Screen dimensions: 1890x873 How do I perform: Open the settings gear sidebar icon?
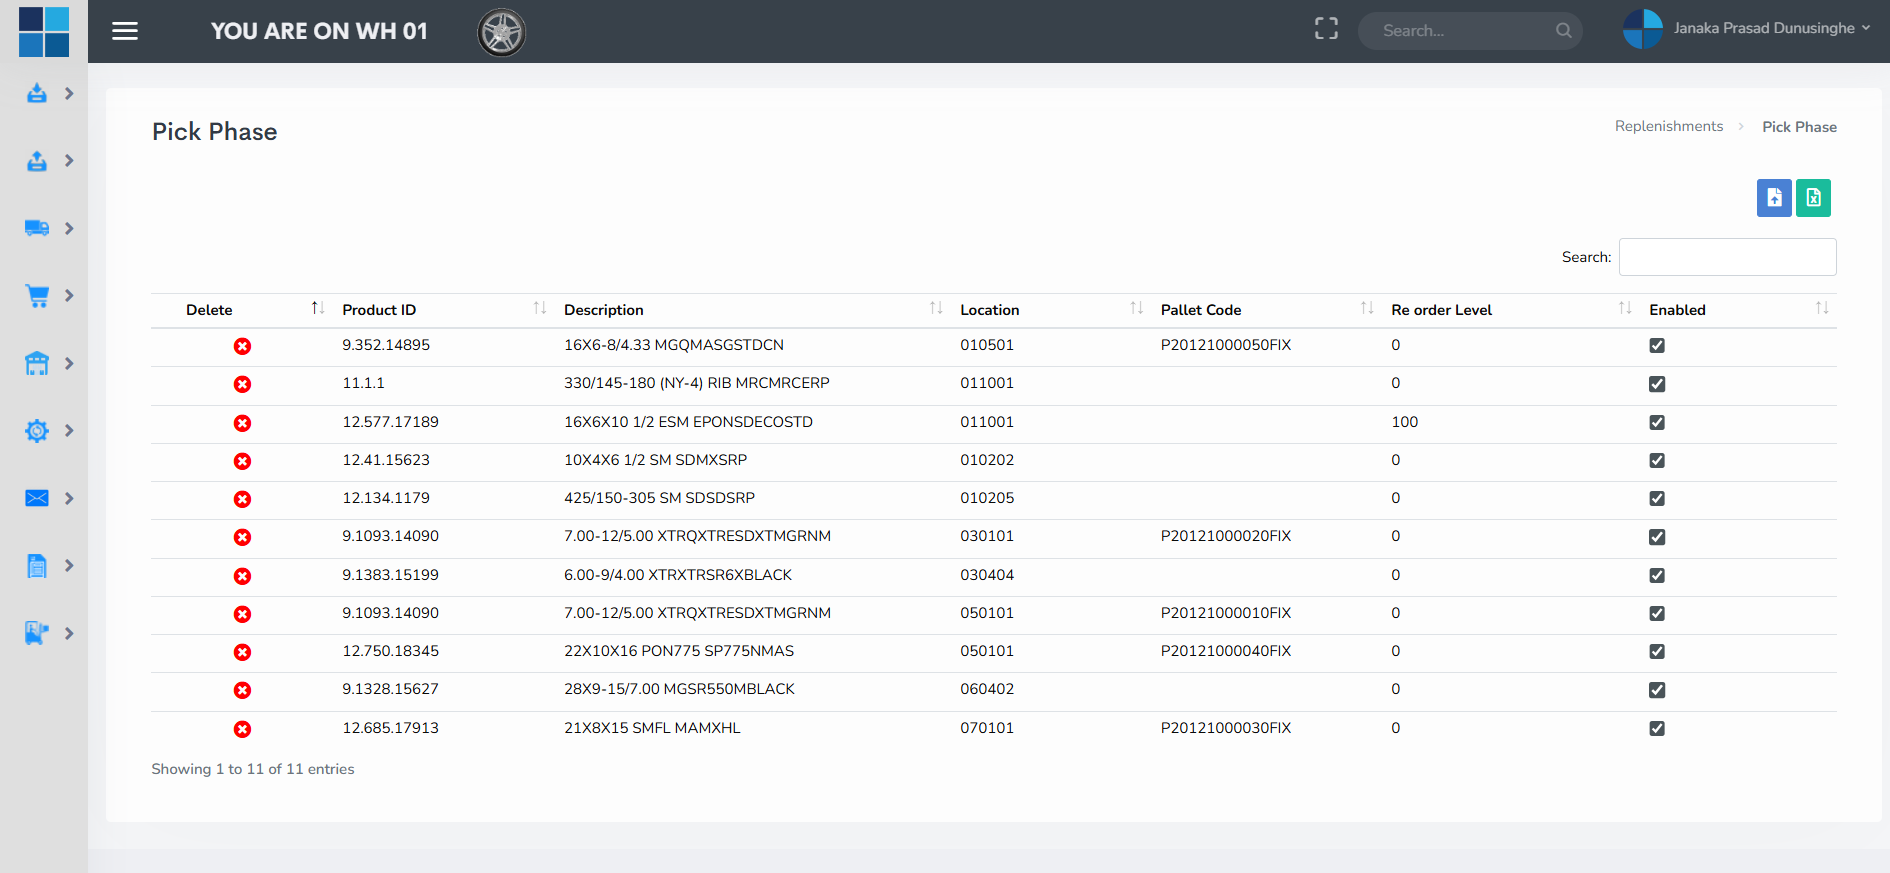37,430
